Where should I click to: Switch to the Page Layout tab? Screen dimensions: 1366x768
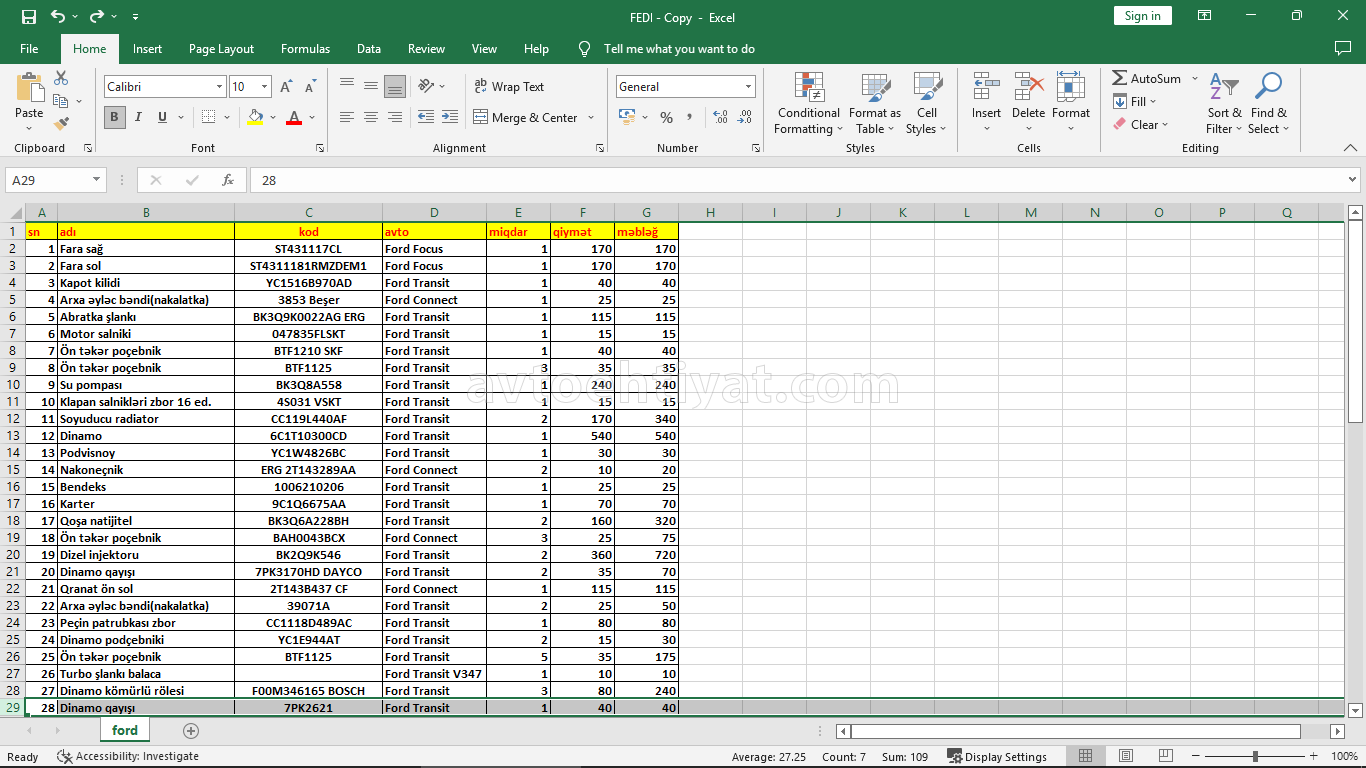coord(221,48)
